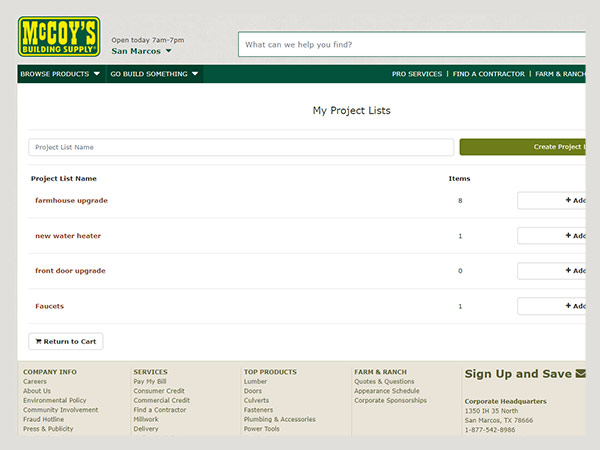Expand the Go Build Something menu
Image resolution: width=600 pixels, height=450 pixels.
click(x=154, y=74)
